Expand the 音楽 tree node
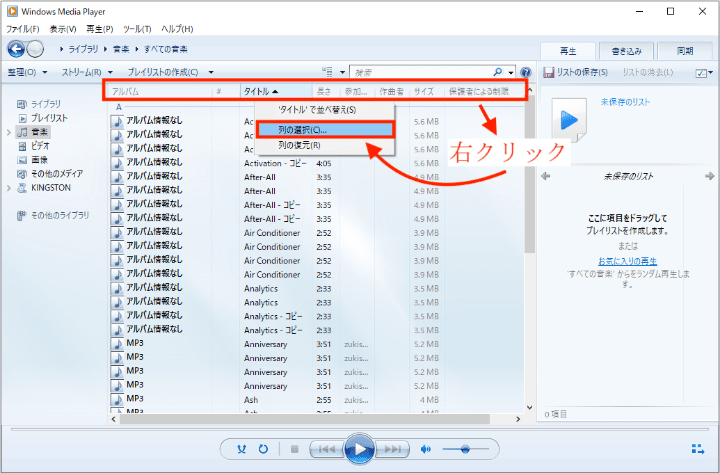Image resolution: width=720 pixels, height=473 pixels. point(9,132)
